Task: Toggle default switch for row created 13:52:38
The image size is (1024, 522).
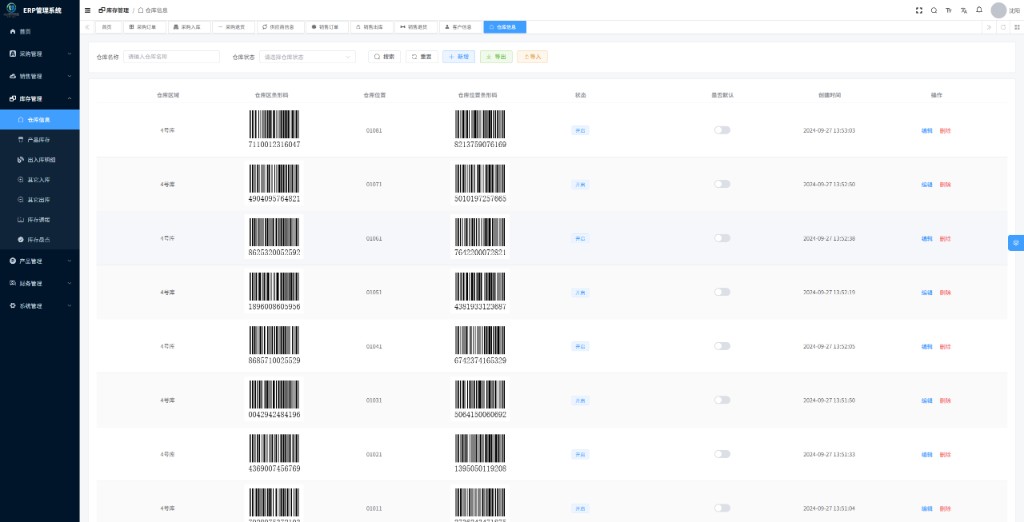Action: pyautogui.click(x=722, y=238)
